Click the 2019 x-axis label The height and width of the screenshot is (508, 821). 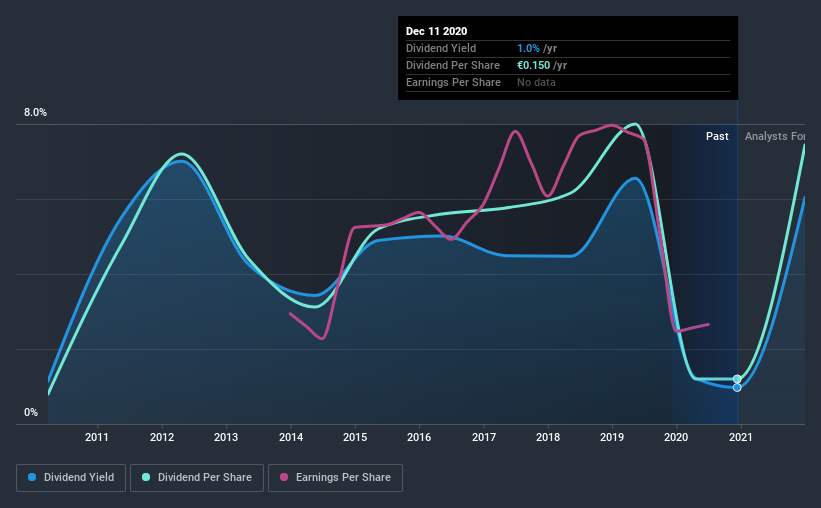point(612,437)
